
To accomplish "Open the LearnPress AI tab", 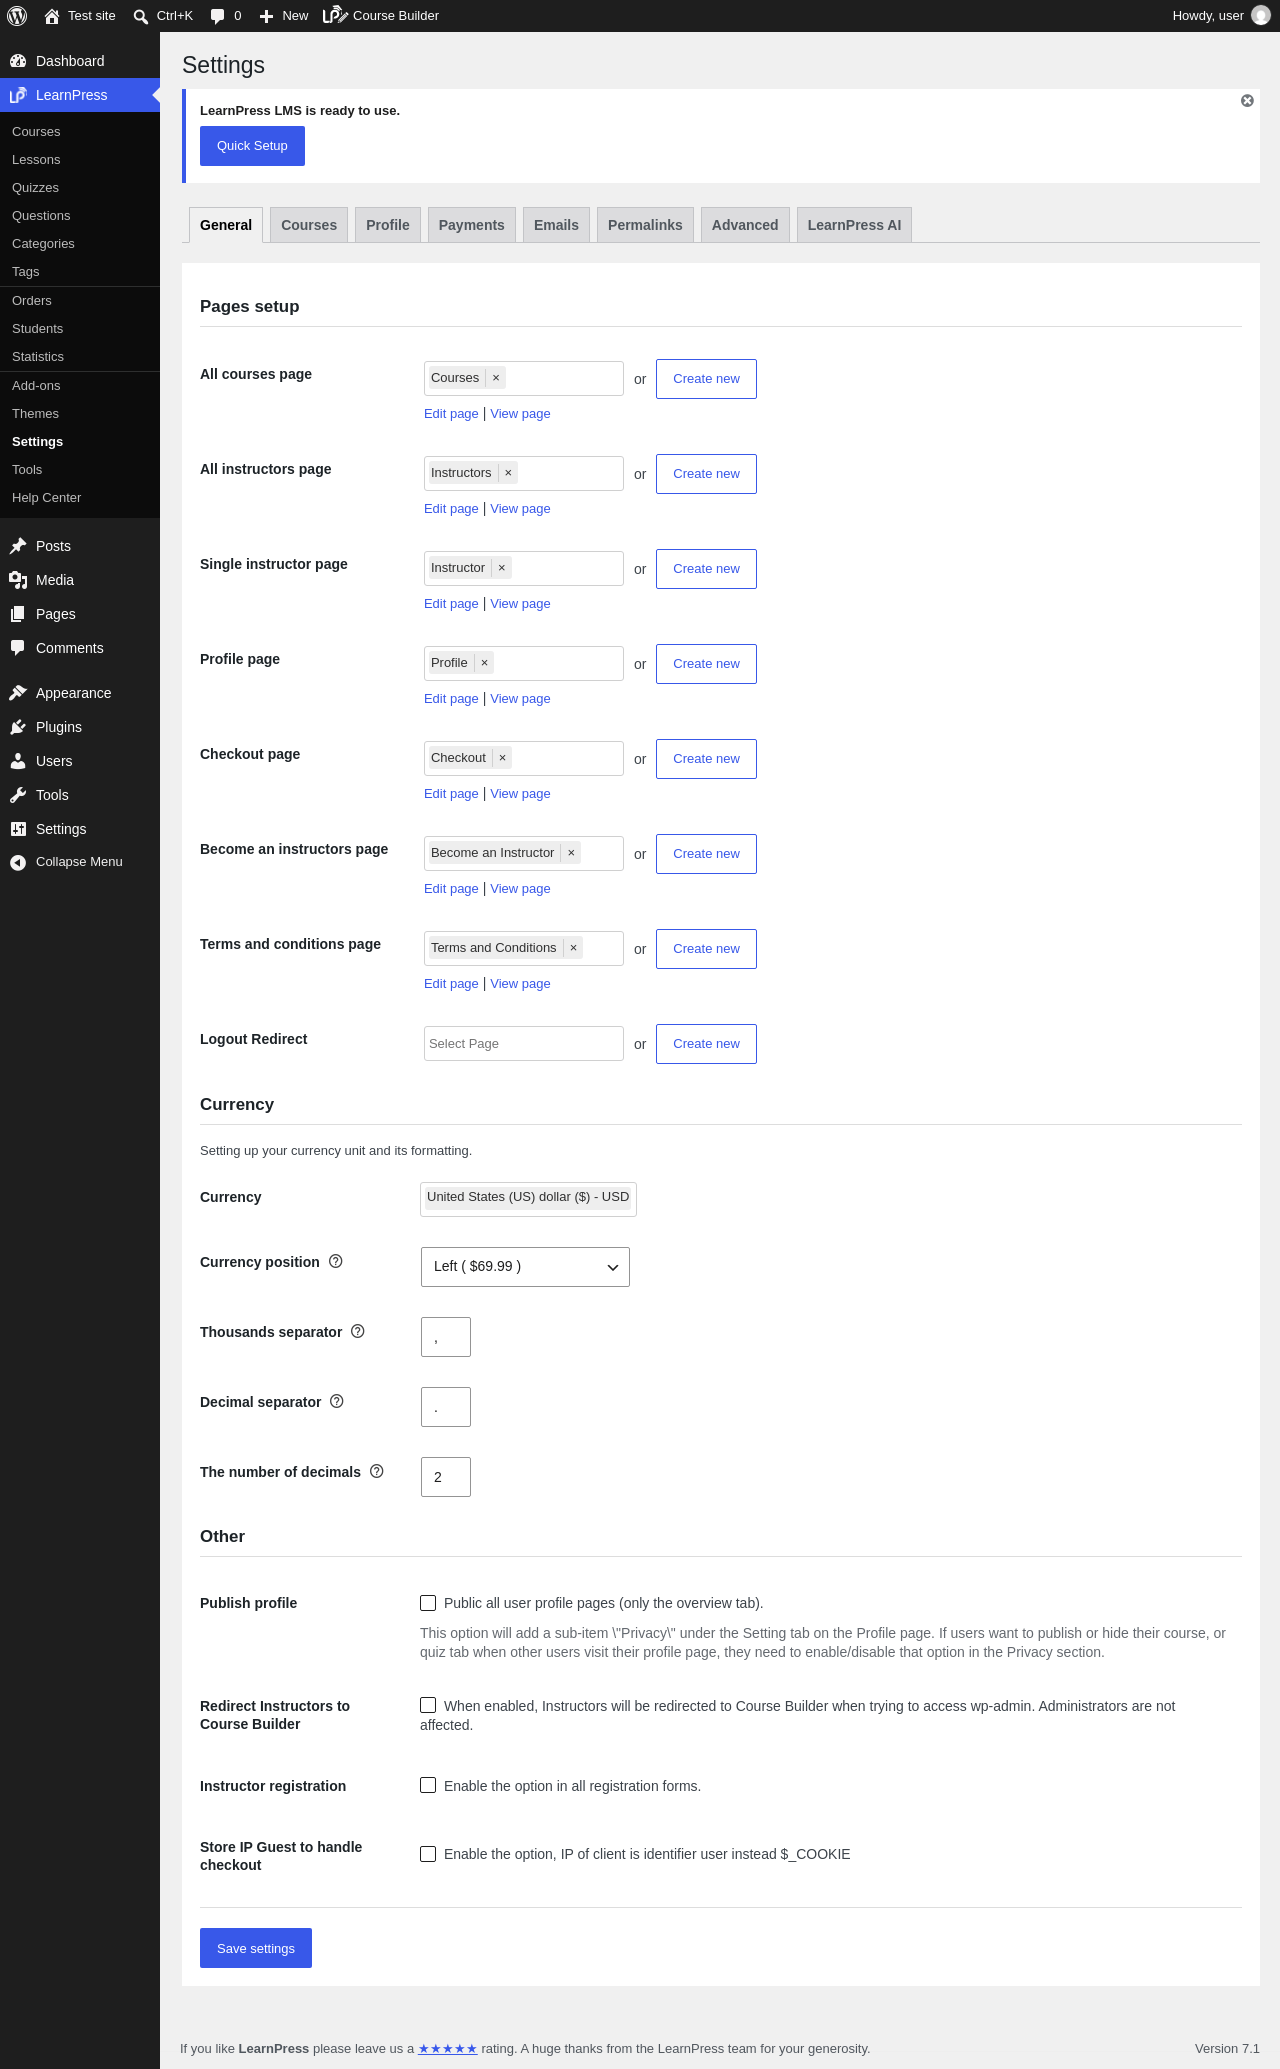I will point(854,225).
